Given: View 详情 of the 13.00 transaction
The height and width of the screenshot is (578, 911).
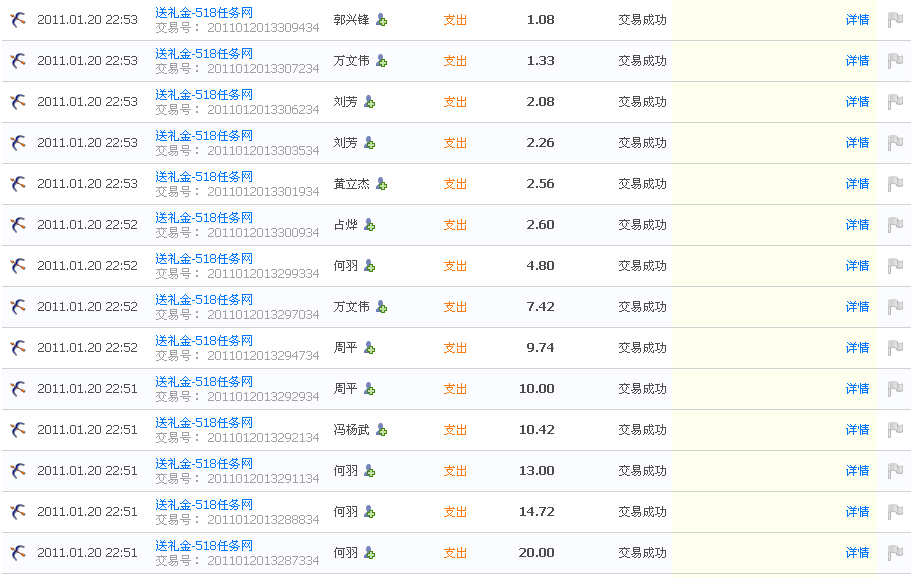Looking at the screenshot, I should (857, 471).
